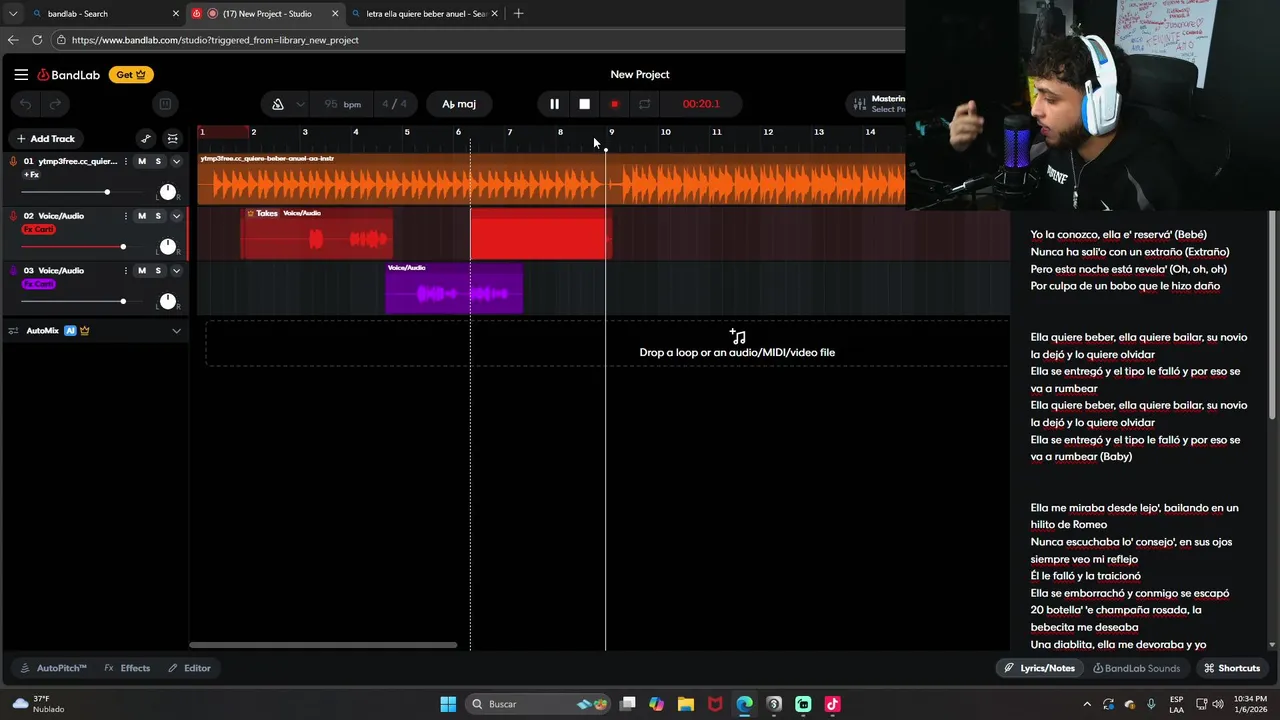The image size is (1280, 720).
Task: Switch to the Lyrics/Notes tab
Action: 1039,668
